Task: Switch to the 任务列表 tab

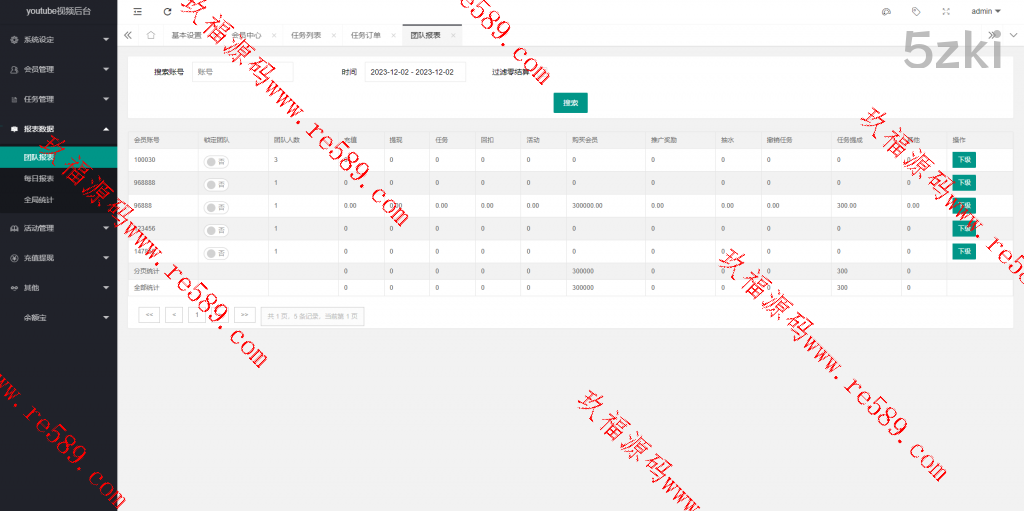Action: point(306,35)
